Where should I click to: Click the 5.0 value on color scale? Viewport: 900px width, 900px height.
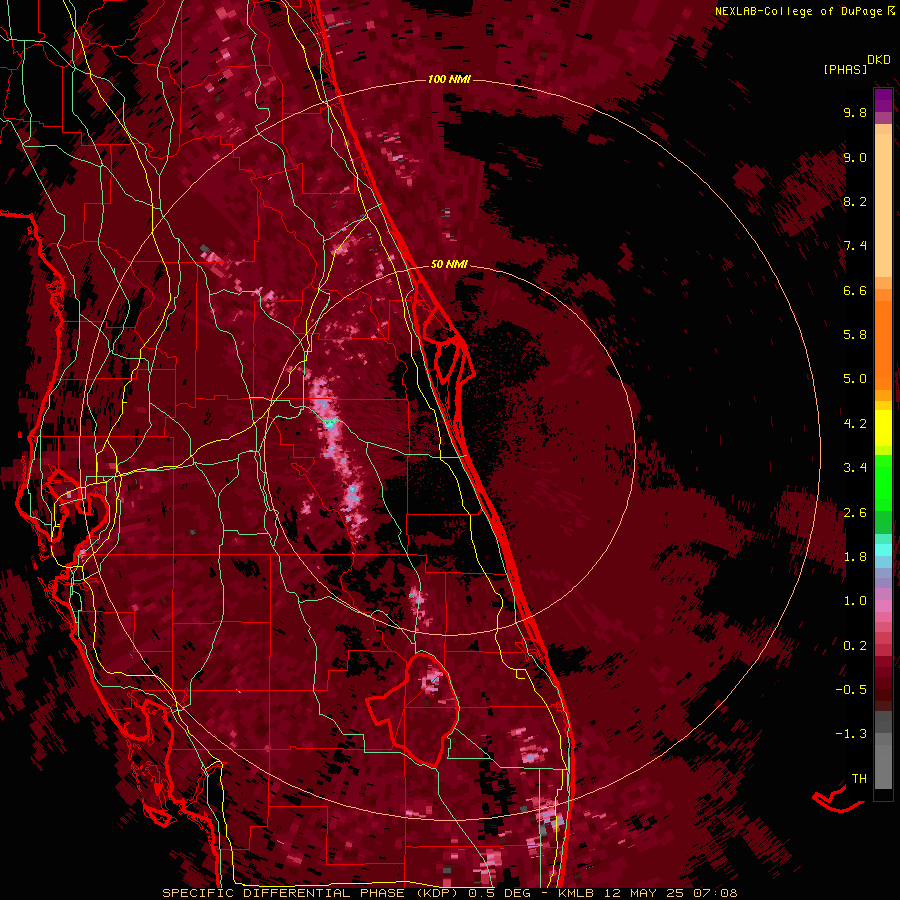855,379
